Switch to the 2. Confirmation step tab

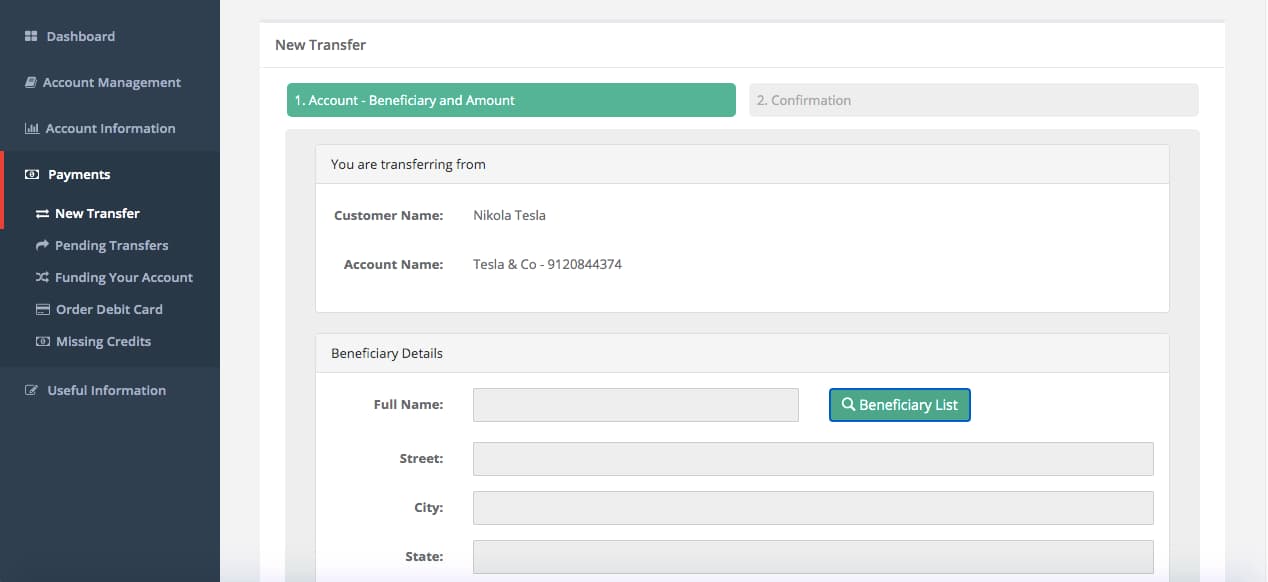click(x=973, y=100)
